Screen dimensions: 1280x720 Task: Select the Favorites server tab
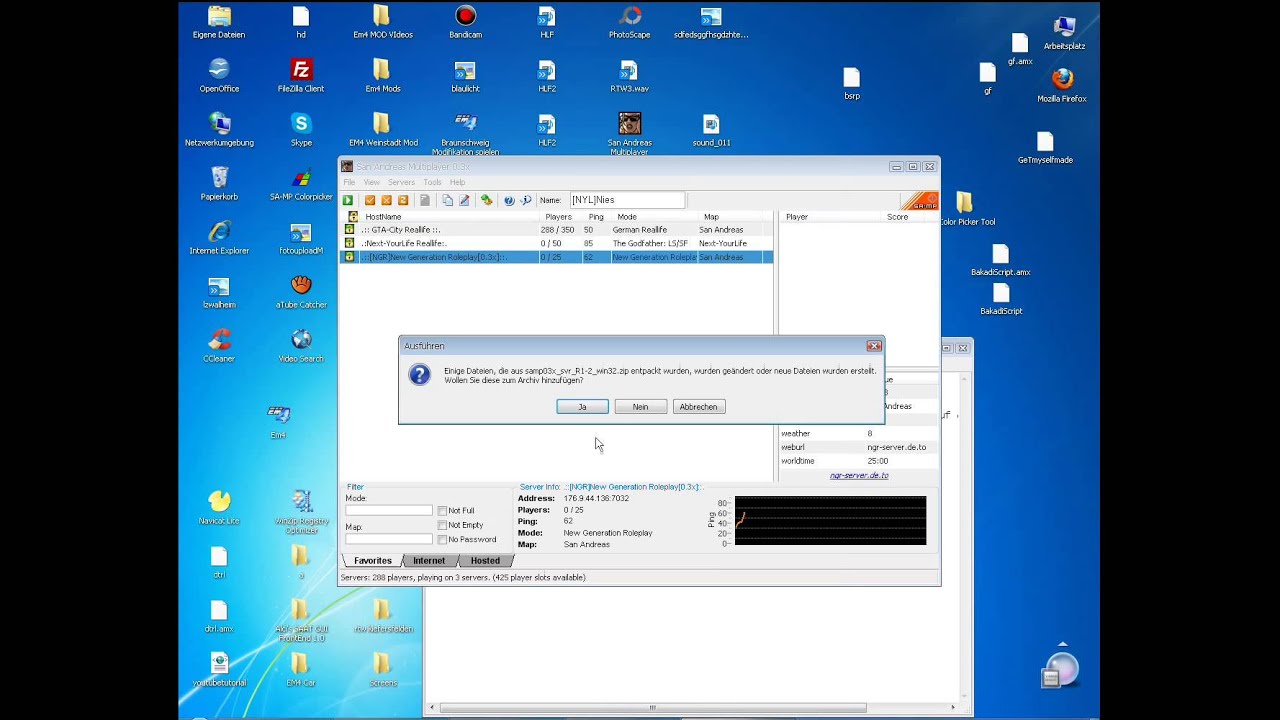click(372, 561)
